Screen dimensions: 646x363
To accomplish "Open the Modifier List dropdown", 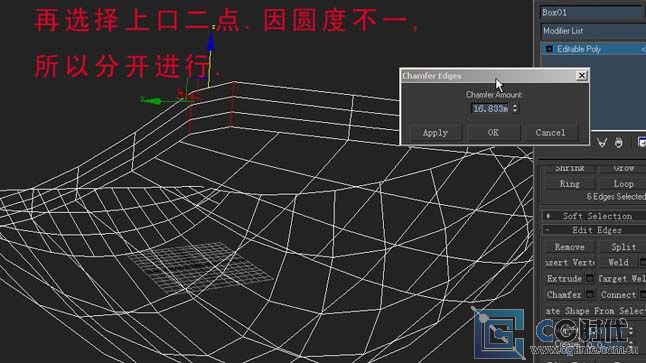I will (x=593, y=31).
